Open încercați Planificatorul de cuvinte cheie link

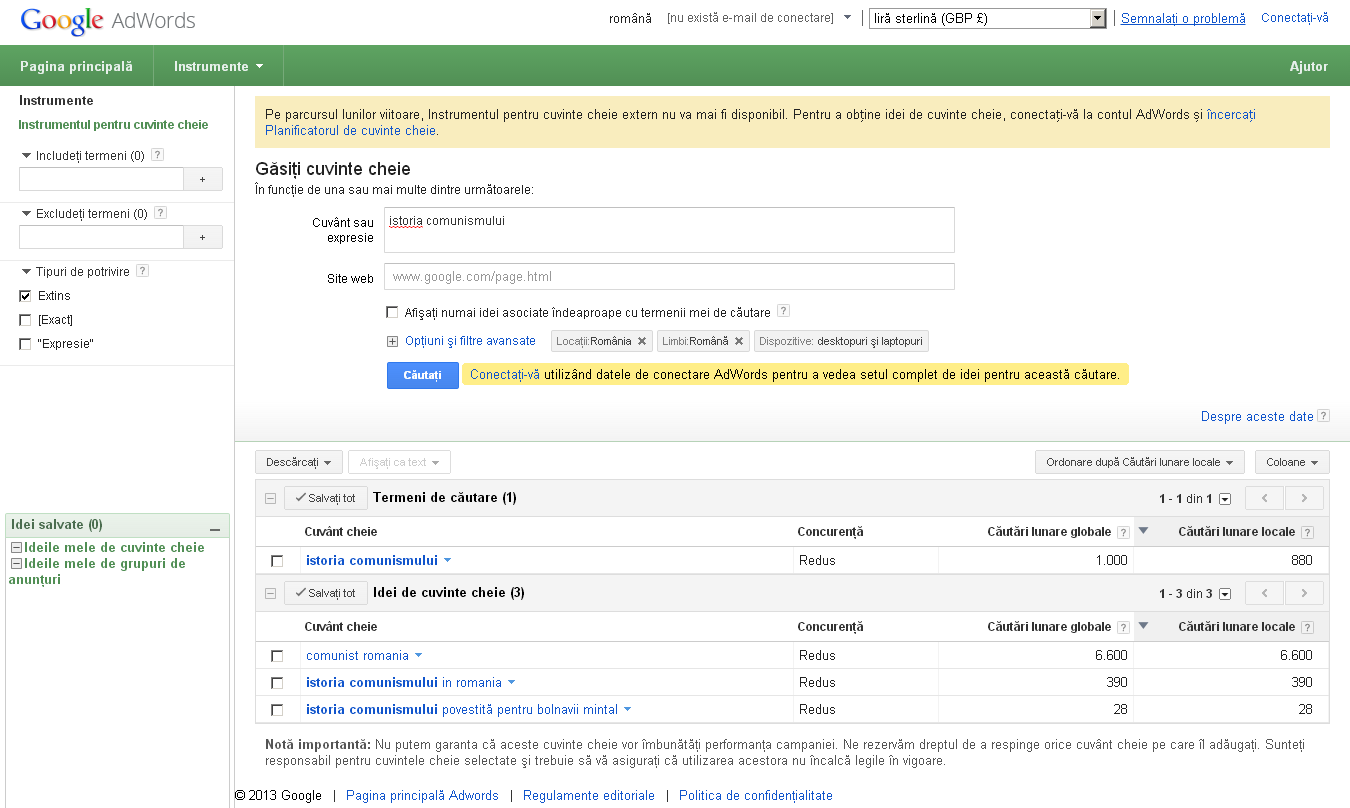(760, 122)
